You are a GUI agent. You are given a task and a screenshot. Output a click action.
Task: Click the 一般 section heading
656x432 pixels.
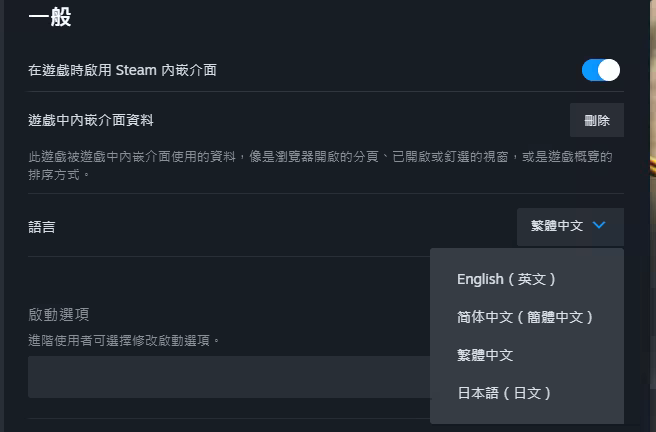pos(50,17)
